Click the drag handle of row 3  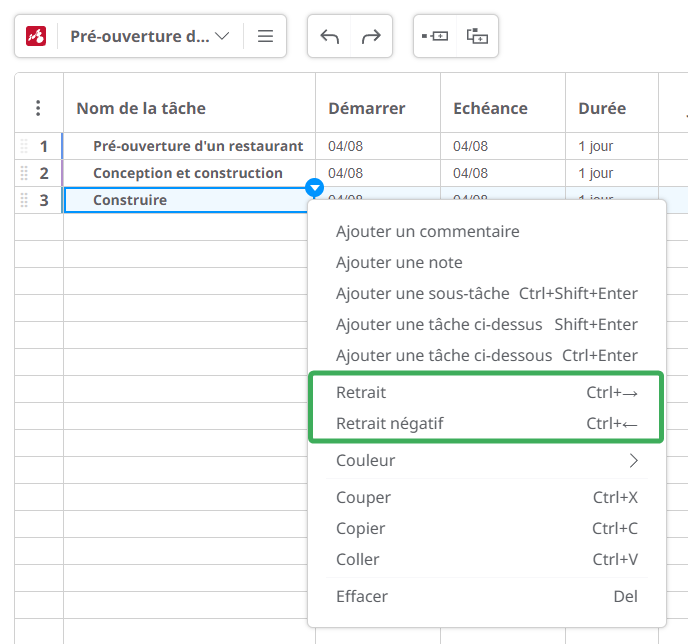[24, 200]
